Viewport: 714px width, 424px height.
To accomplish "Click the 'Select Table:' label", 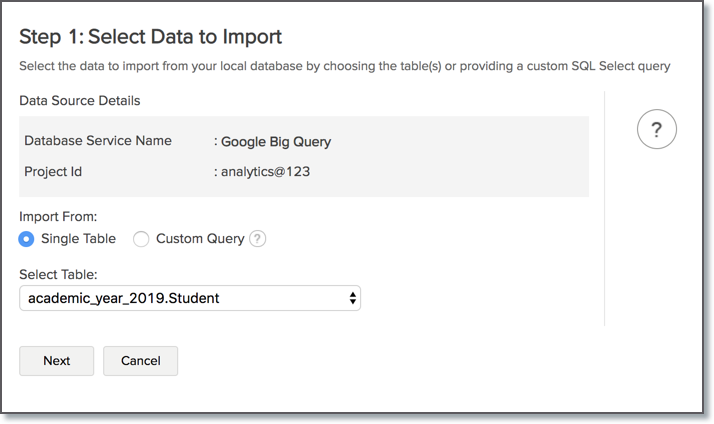I will click(58, 274).
